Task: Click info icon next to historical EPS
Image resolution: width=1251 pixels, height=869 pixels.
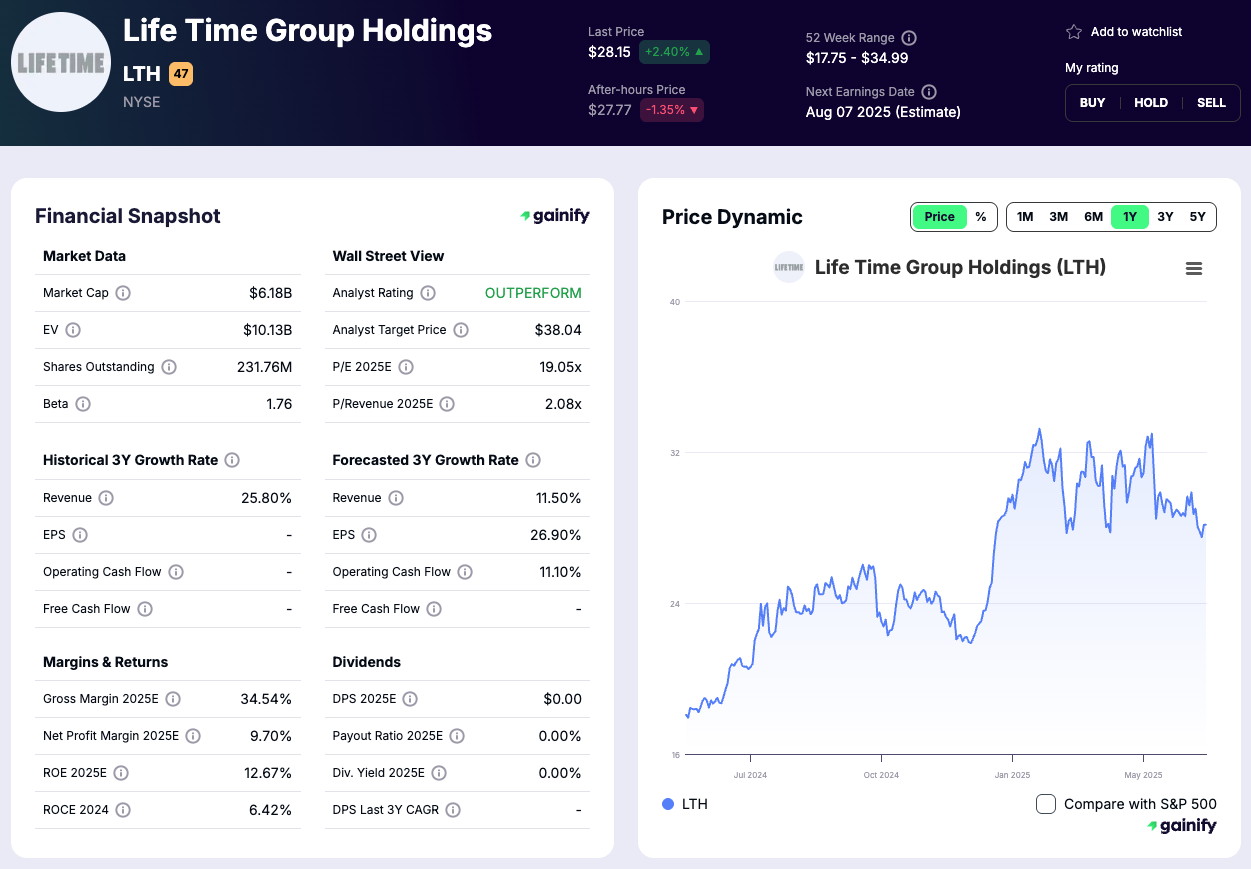Action: (80, 535)
